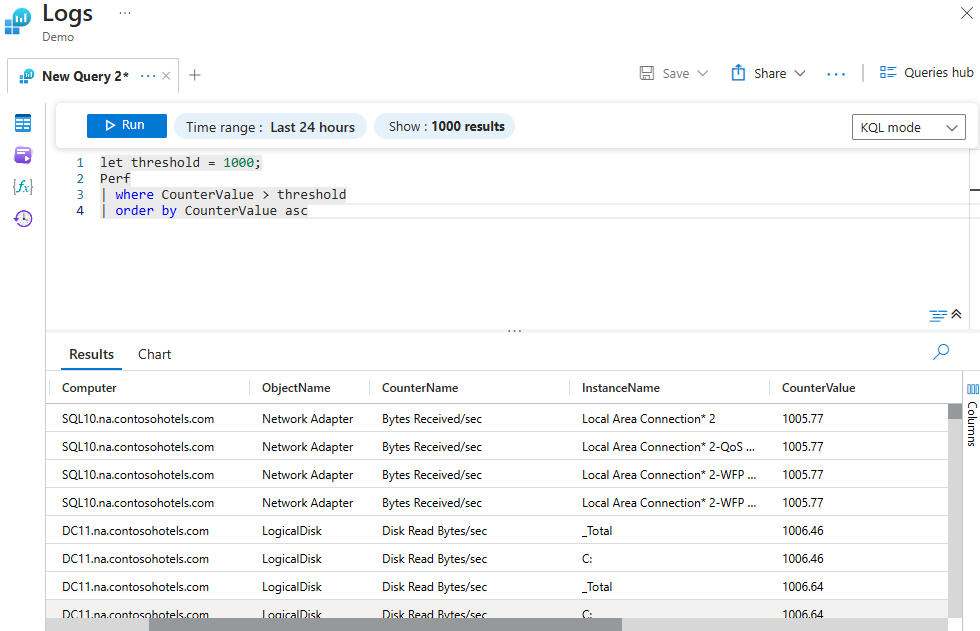Open the Queries sidebar icon
The width and height of the screenshot is (980, 631).
coord(23,155)
